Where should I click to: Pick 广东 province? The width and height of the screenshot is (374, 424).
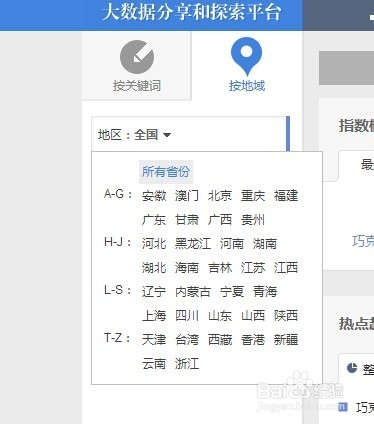pos(154,220)
